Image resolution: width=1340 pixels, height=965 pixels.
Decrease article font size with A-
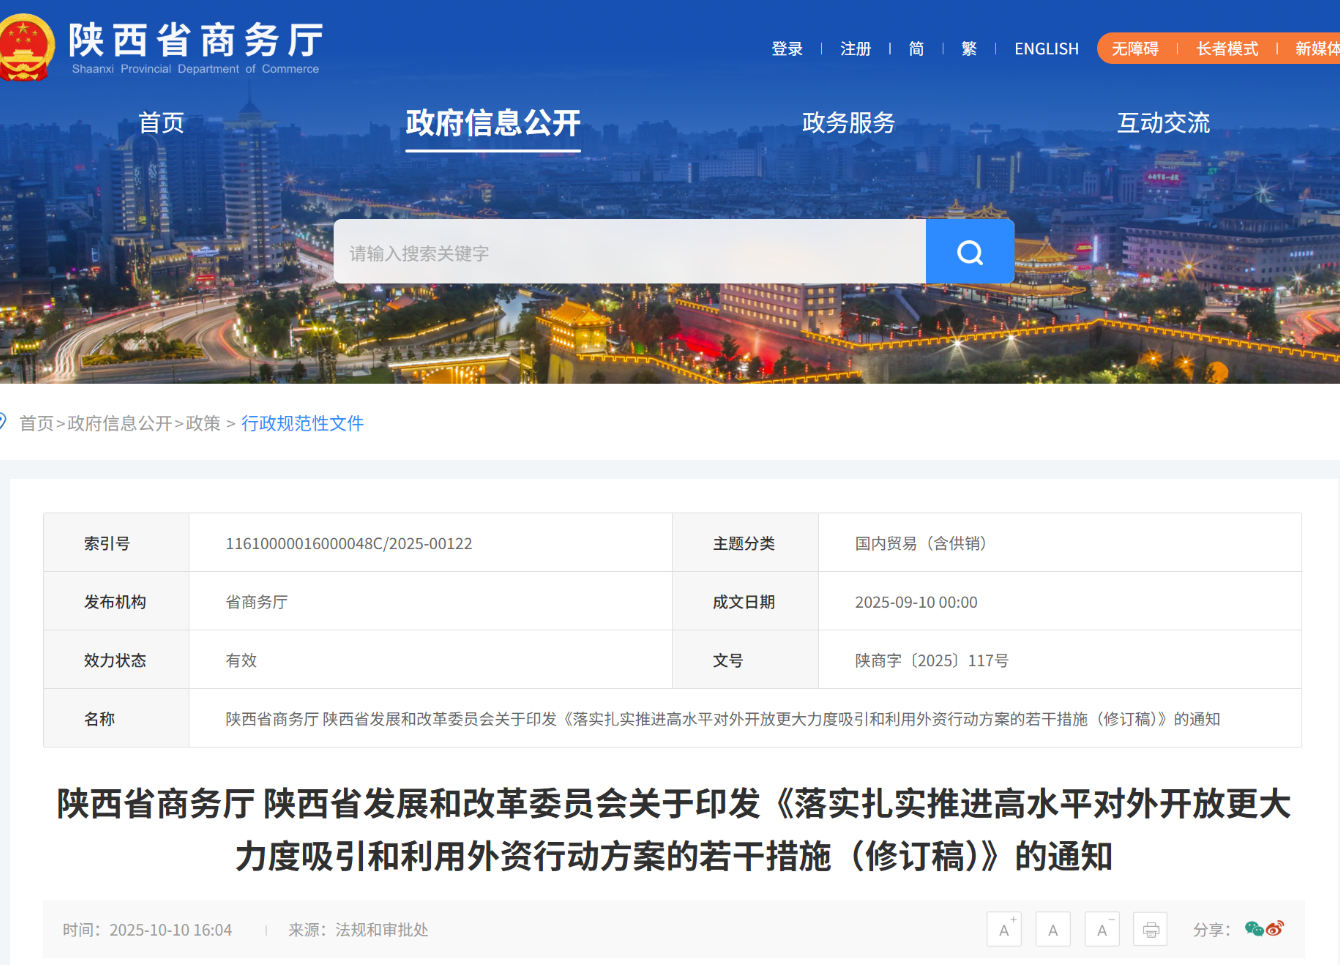pyautogui.click(x=1102, y=929)
